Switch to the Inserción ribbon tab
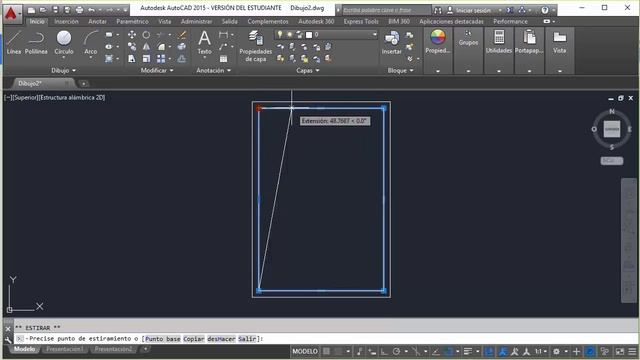Image resolution: width=640 pixels, height=360 pixels. [66, 21]
